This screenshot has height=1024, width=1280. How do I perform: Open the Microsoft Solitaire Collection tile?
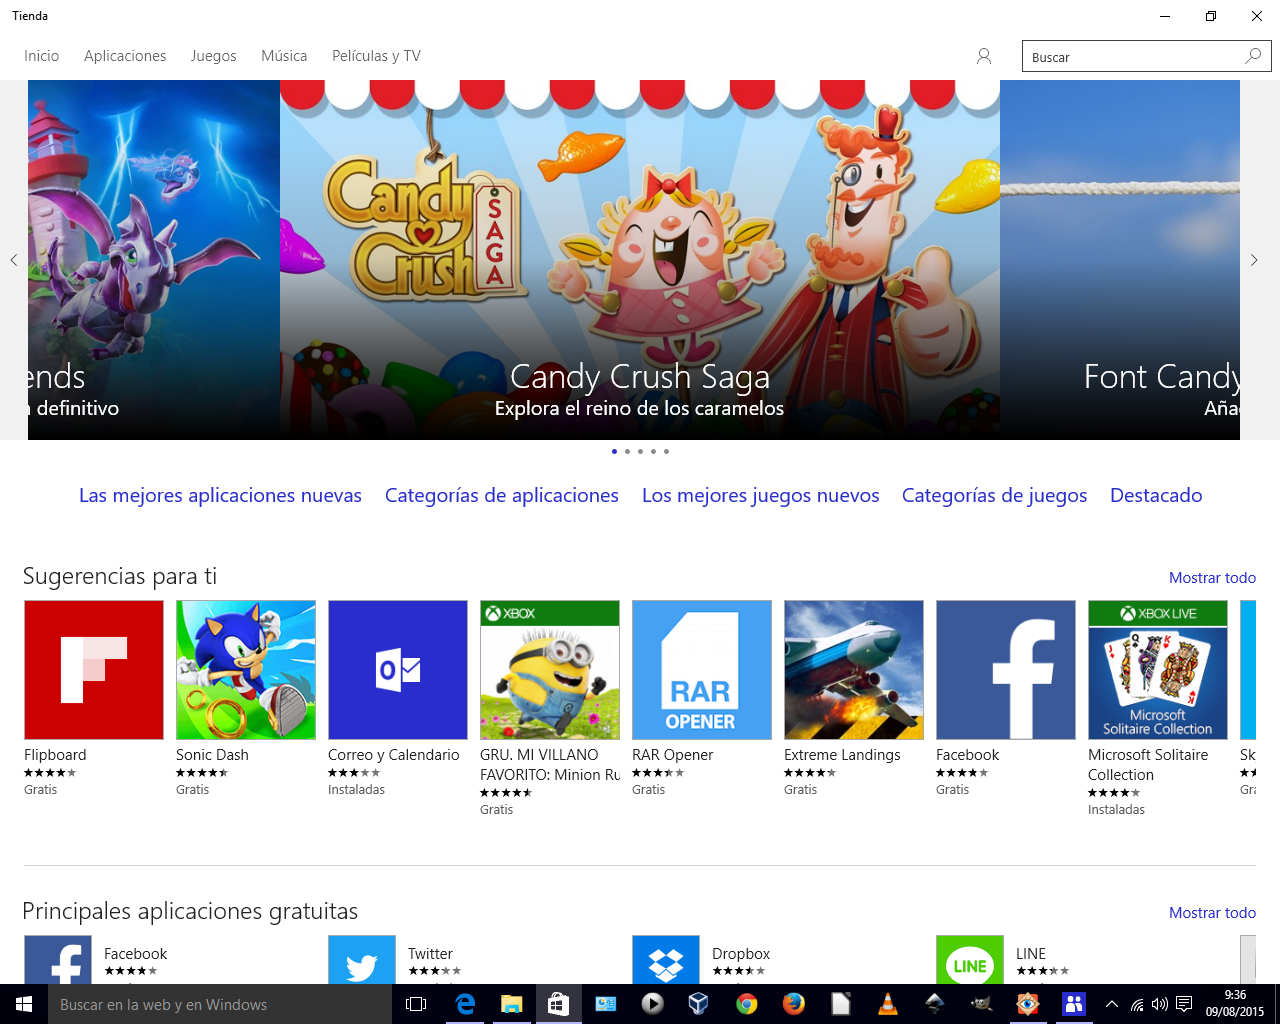point(1158,670)
